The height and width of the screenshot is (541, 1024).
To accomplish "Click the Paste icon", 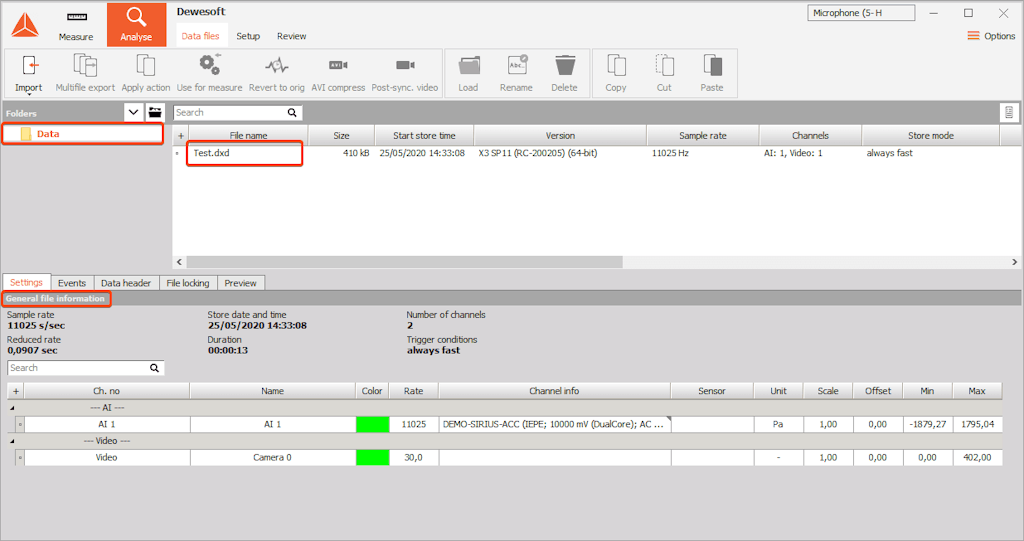I will click(712, 73).
